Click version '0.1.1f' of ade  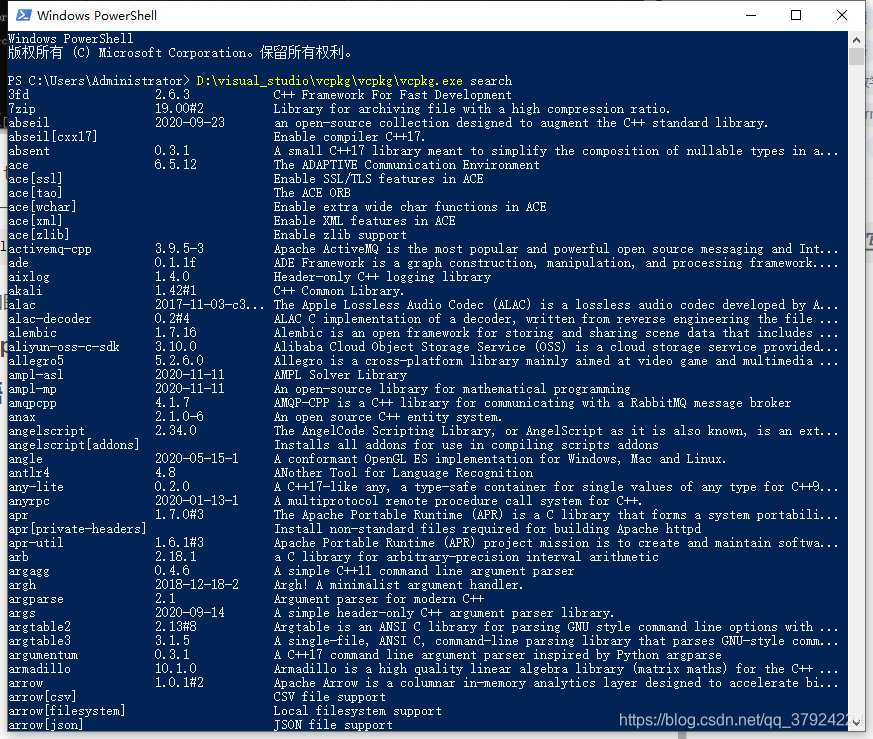pyautogui.click(x=175, y=263)
